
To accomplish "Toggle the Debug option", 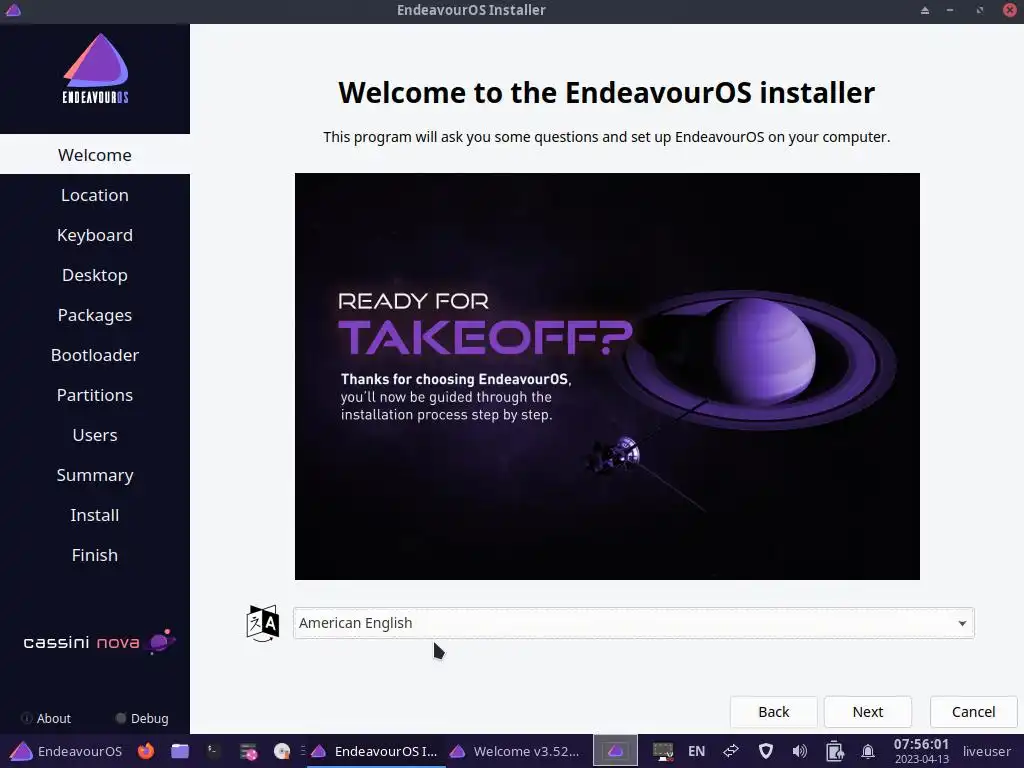I will click(142, 718).
